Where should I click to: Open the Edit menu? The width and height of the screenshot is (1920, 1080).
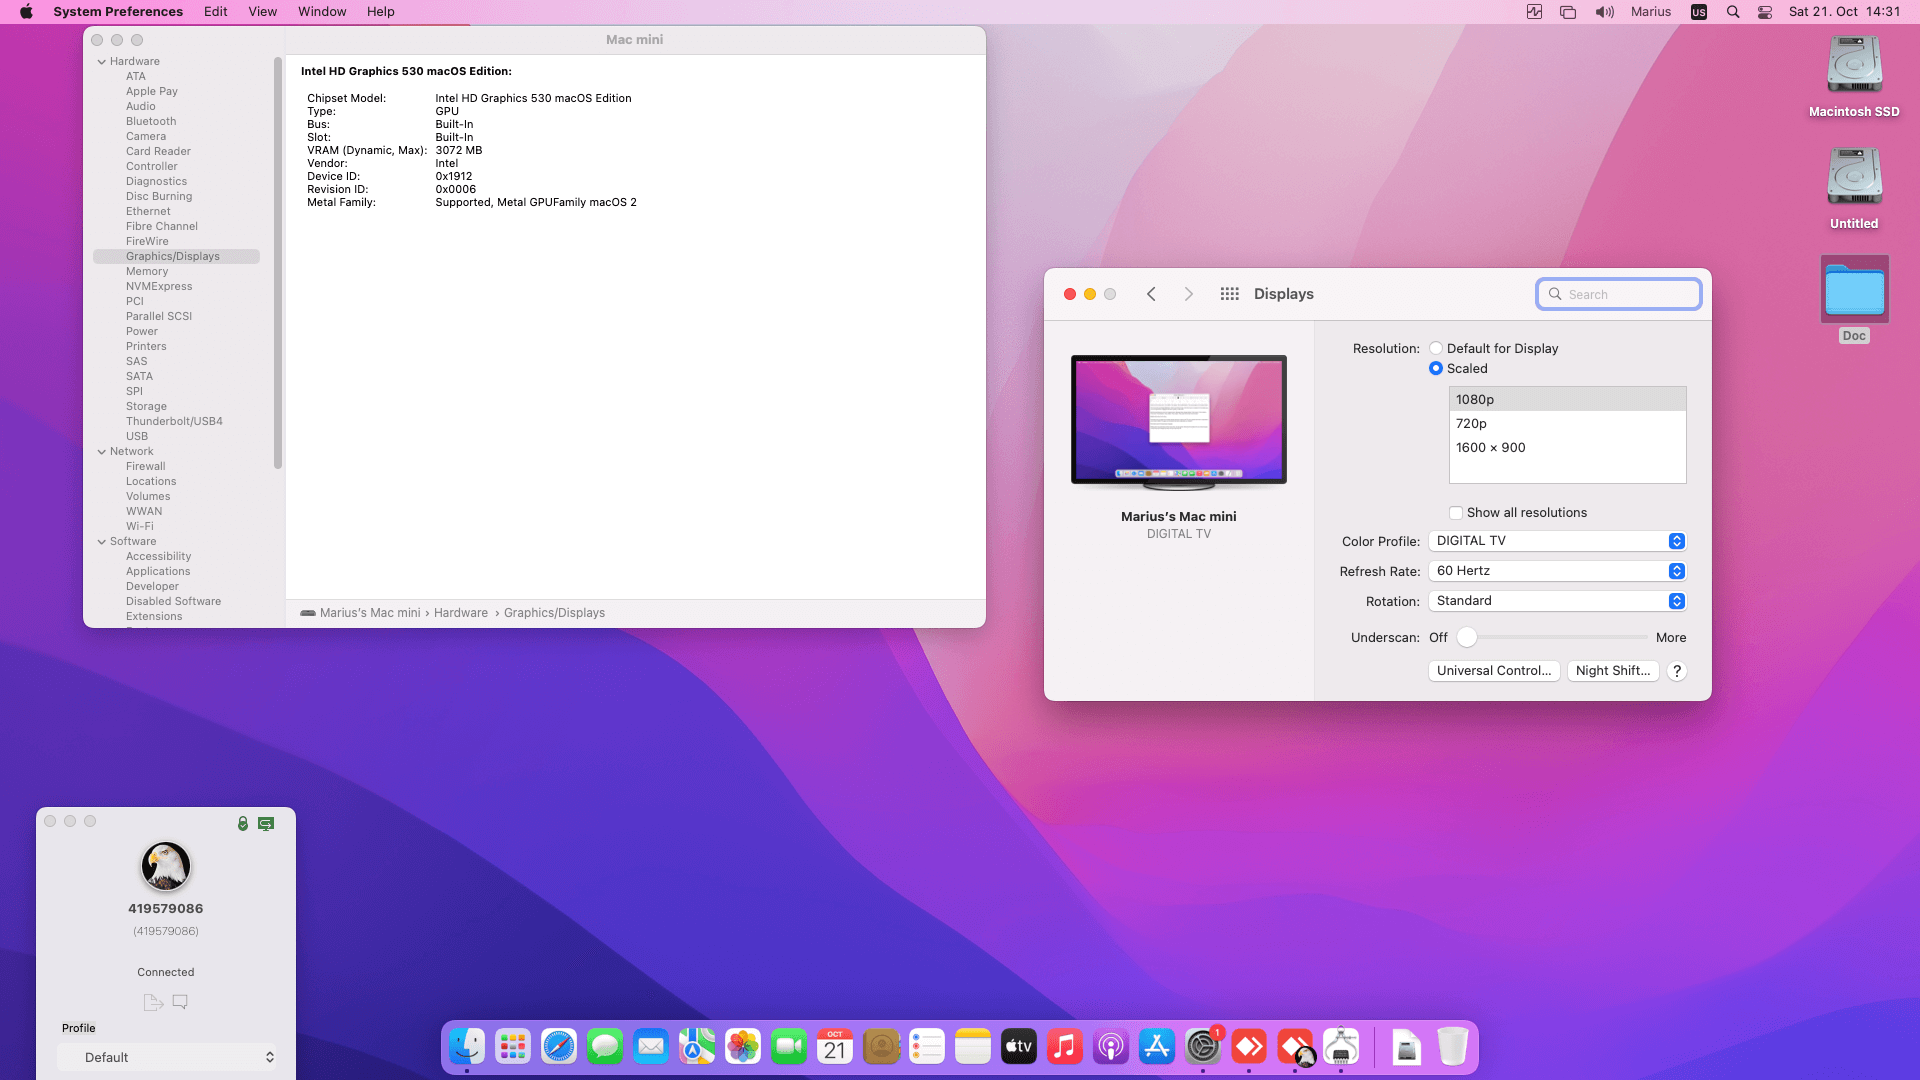[x=215, y=12]
